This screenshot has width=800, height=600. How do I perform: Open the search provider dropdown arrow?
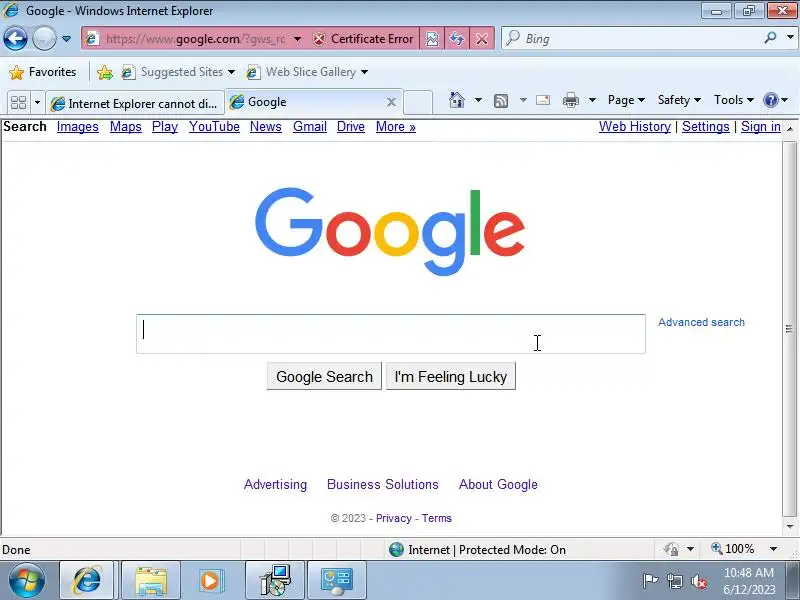pos(790,38)
